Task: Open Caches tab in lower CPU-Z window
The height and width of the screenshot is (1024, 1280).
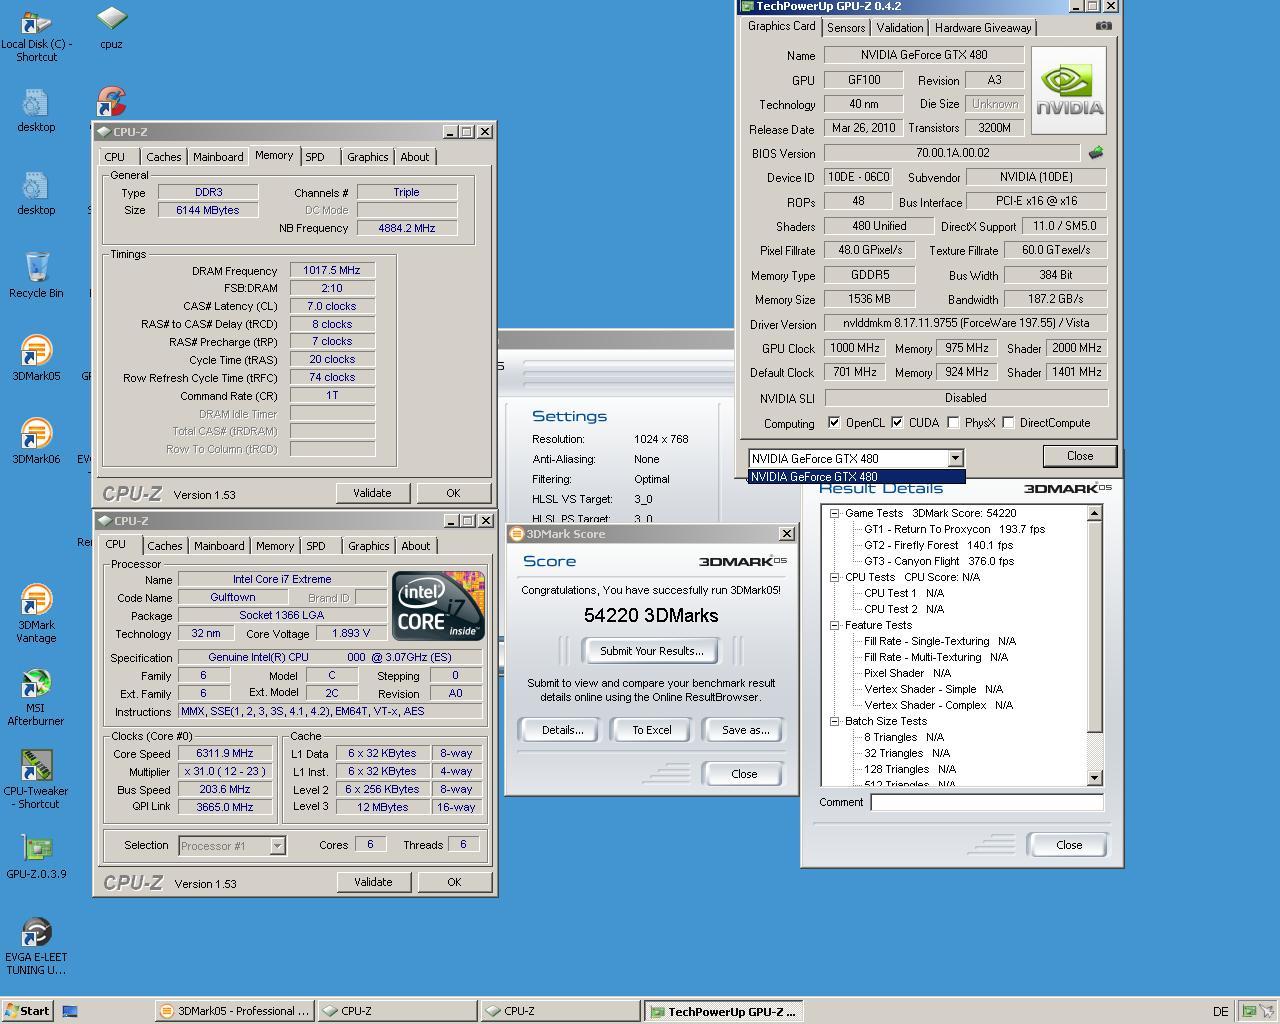Action: (x=165, y=546)
